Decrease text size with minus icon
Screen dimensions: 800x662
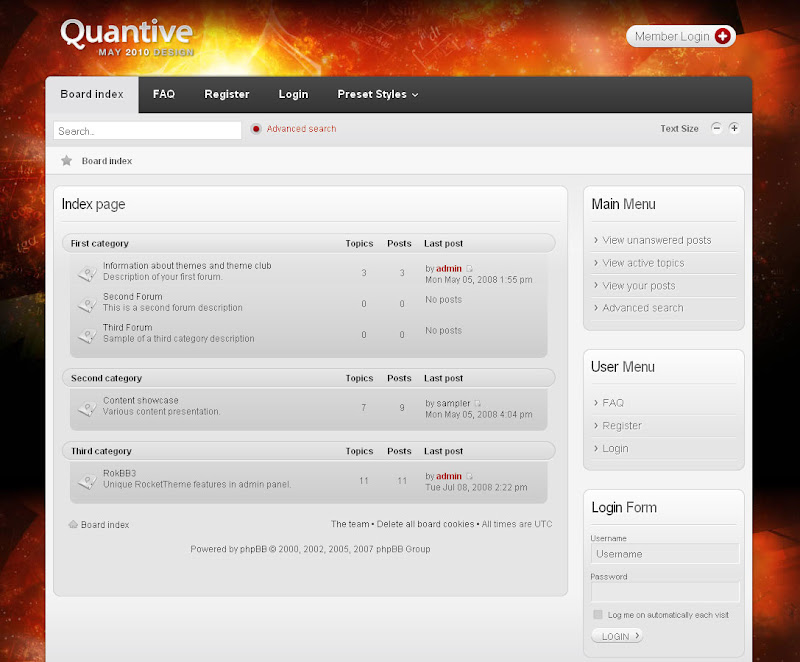[716, 128]
